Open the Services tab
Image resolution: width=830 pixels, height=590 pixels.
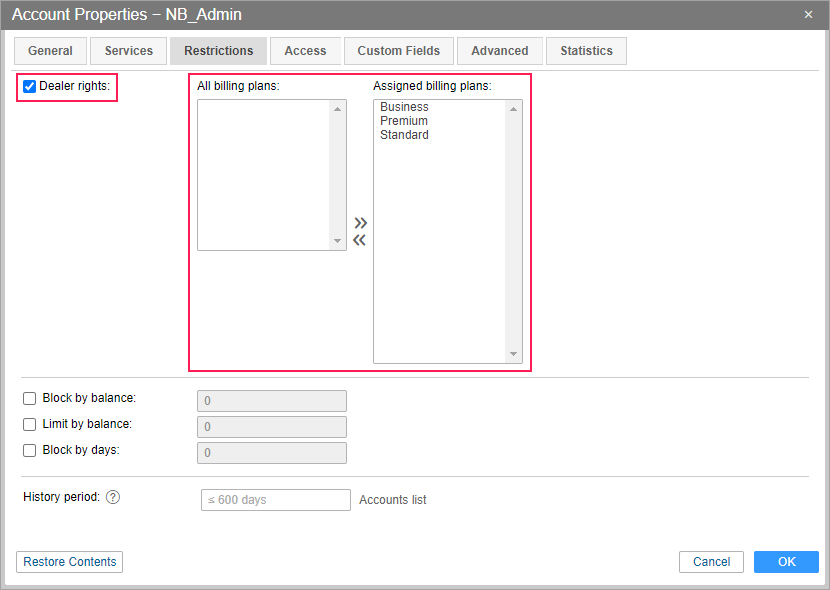[x=129, y=51]
